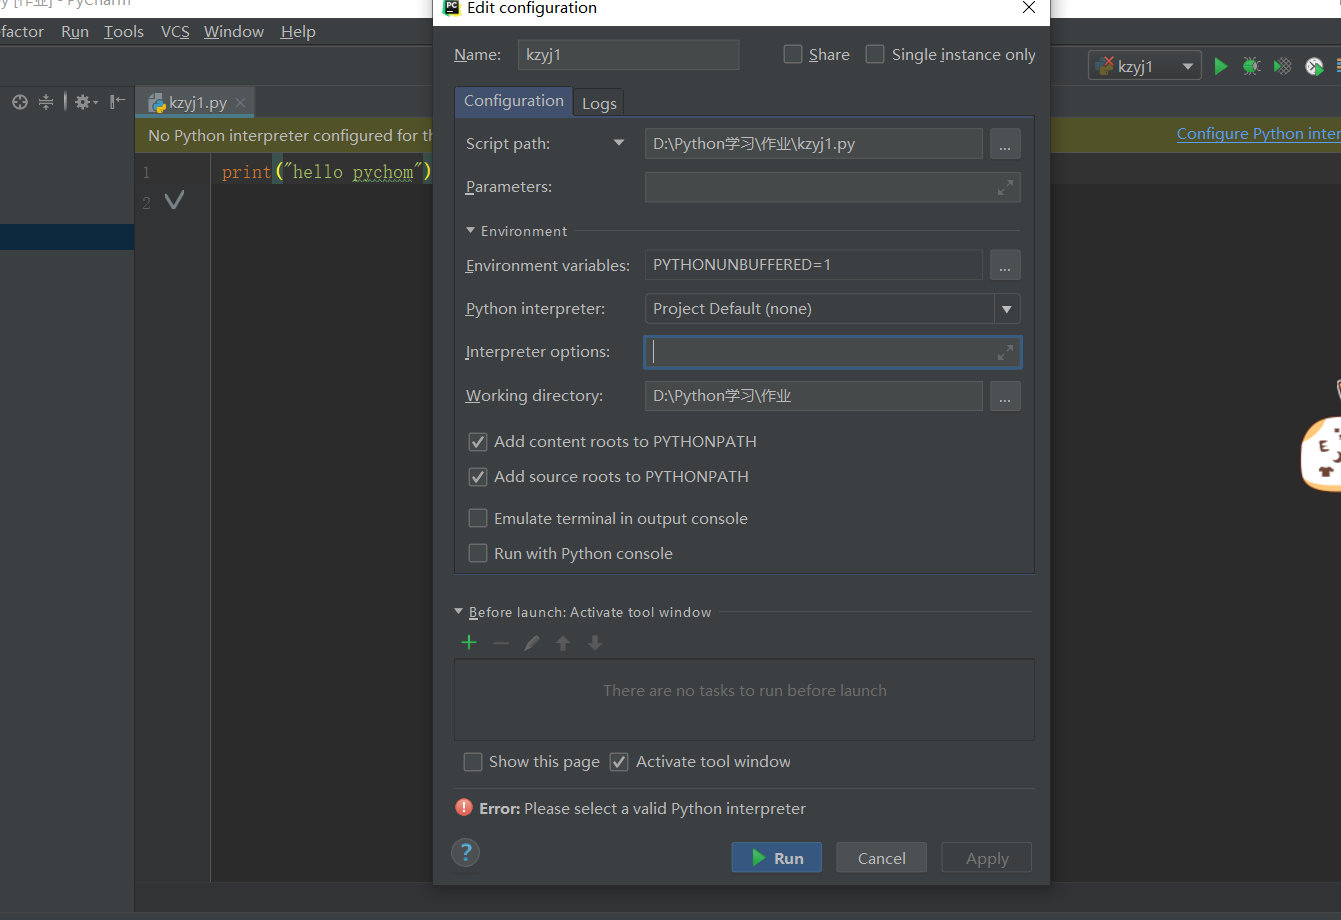Click the red error icon near the error message

point(464,807)
